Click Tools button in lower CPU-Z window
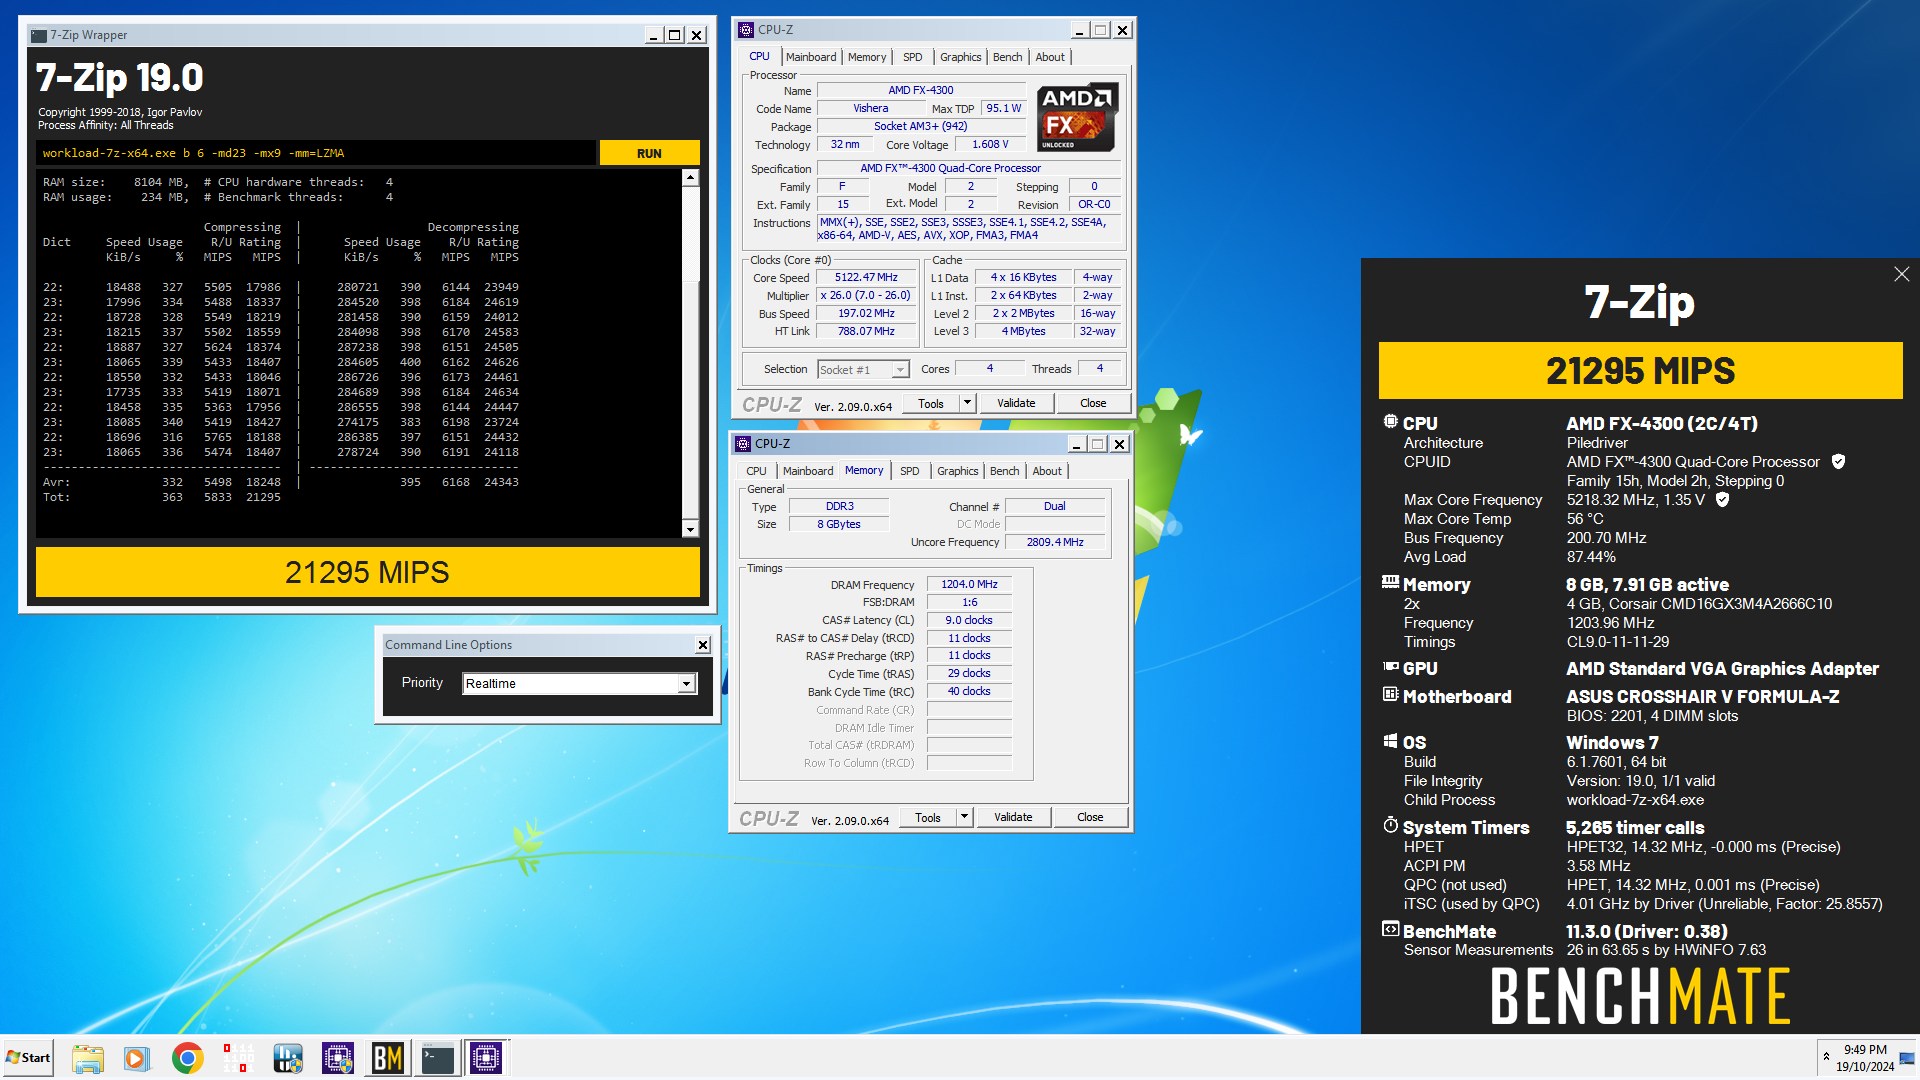 tap(928, 817)
